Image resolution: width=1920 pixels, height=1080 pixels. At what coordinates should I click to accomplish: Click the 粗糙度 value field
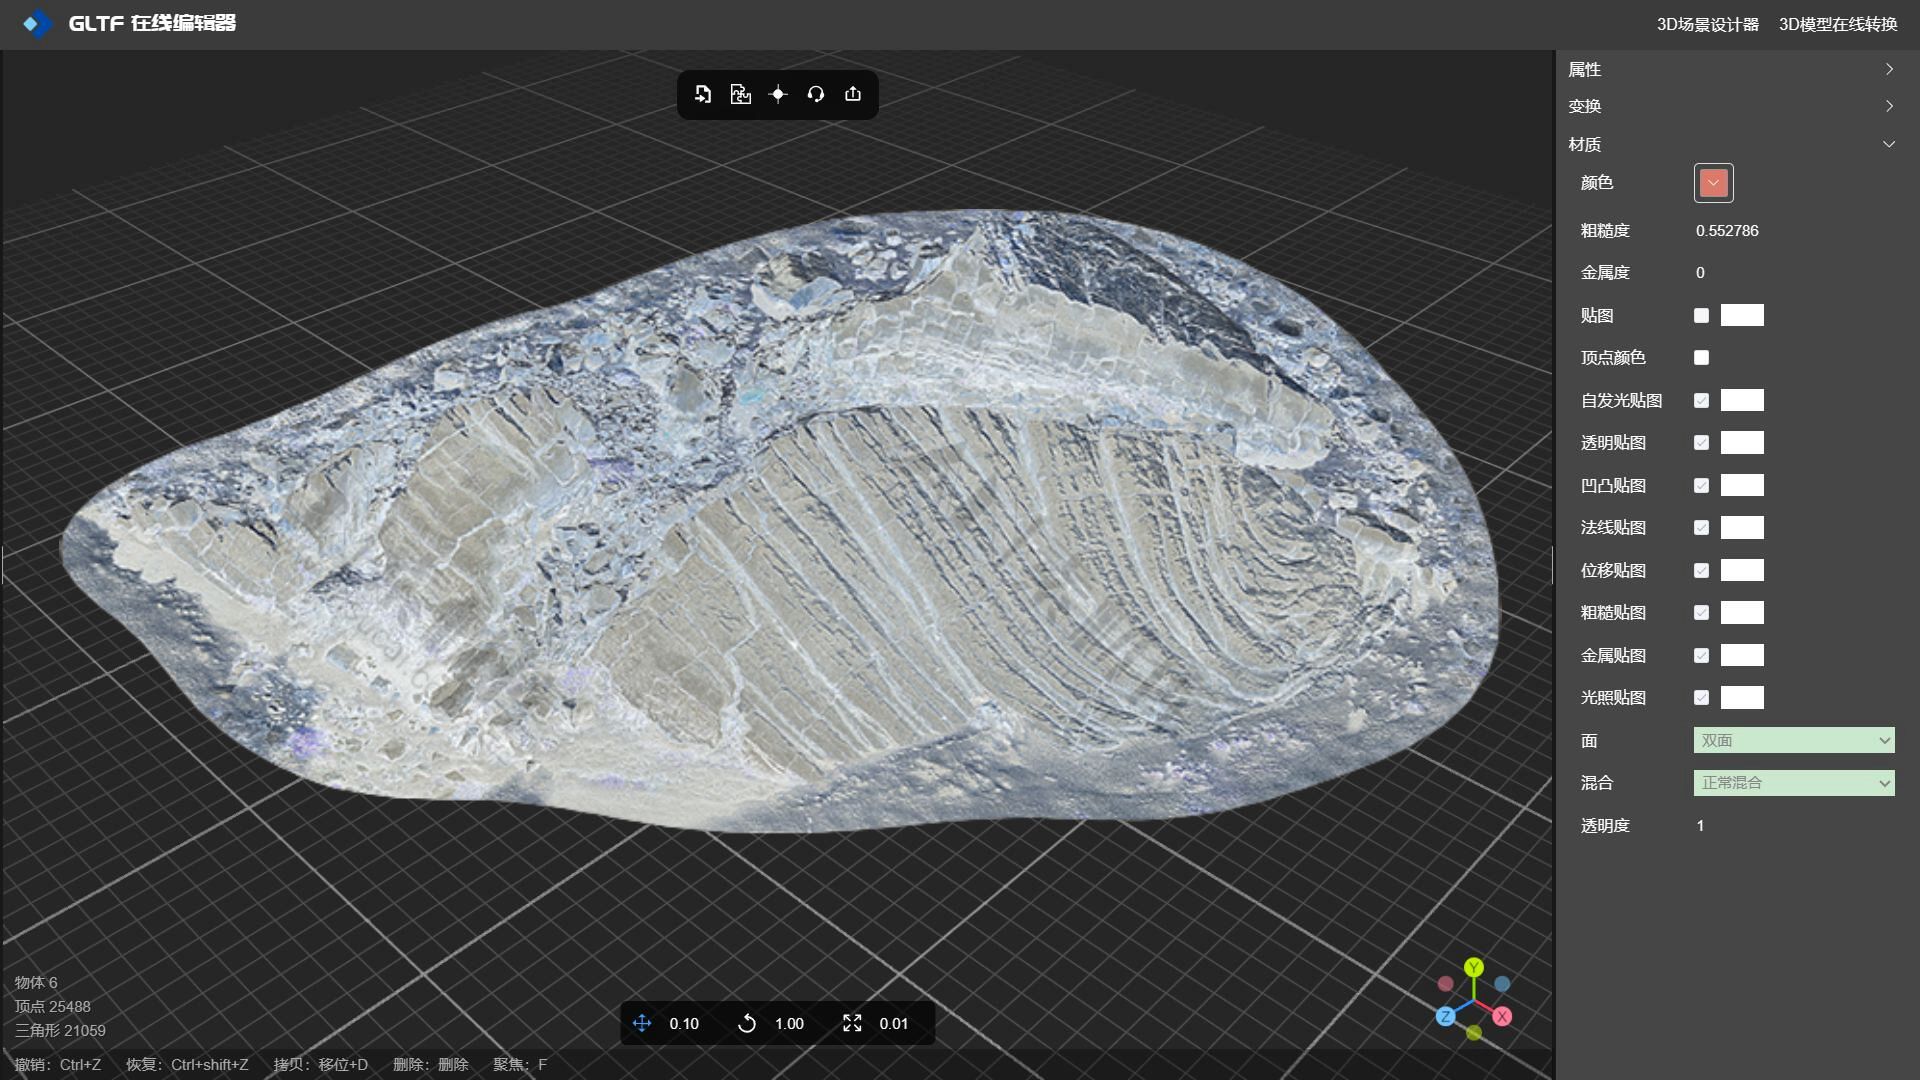(1727, 231)
